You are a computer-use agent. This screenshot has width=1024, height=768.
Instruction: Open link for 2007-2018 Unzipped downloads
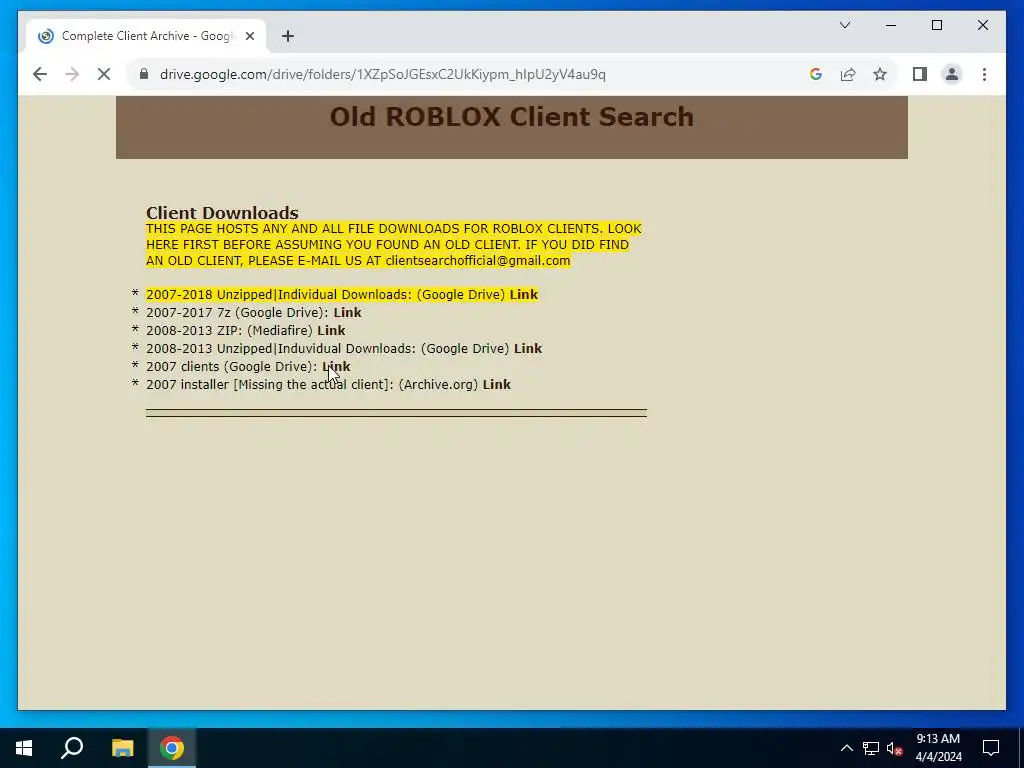(524, 295)
